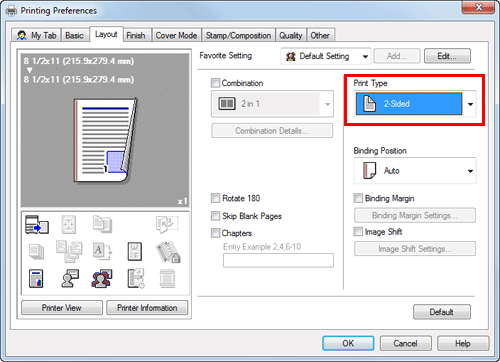Check the Skip Blank Pages option
The image size is (500, 362).
tap(216, 216)
